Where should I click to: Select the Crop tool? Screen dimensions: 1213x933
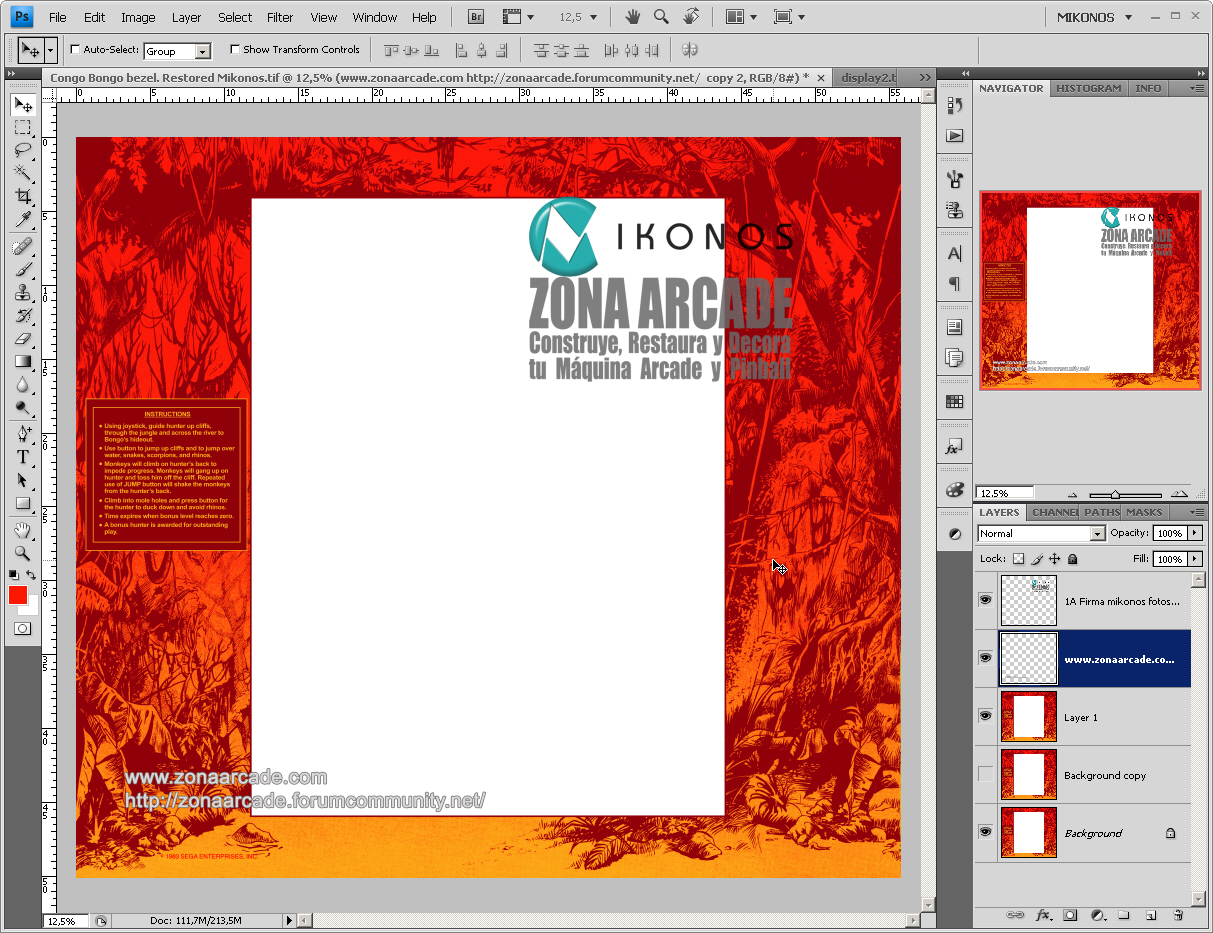coord(23,197)
